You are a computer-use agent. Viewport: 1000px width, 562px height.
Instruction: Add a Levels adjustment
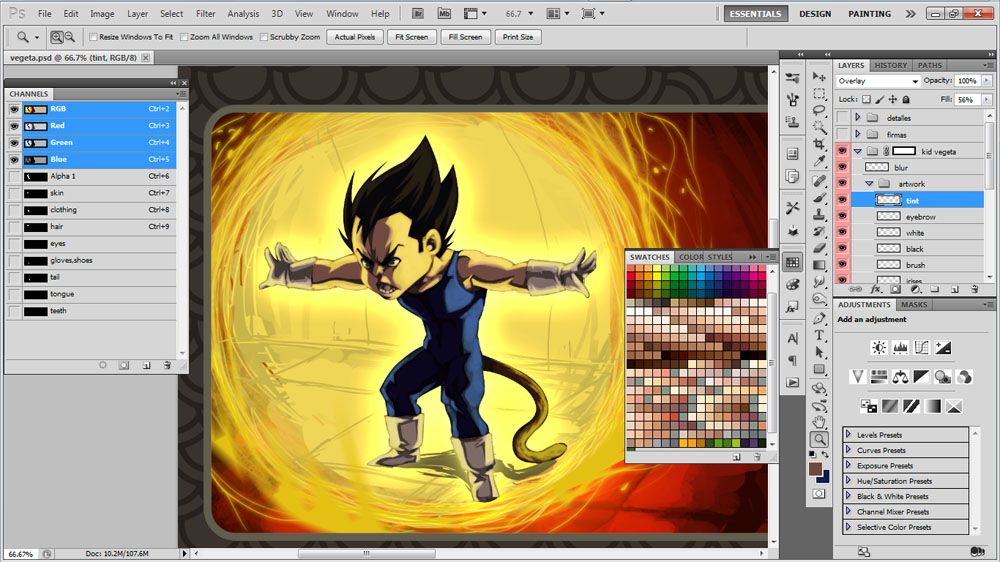[901, 348]
